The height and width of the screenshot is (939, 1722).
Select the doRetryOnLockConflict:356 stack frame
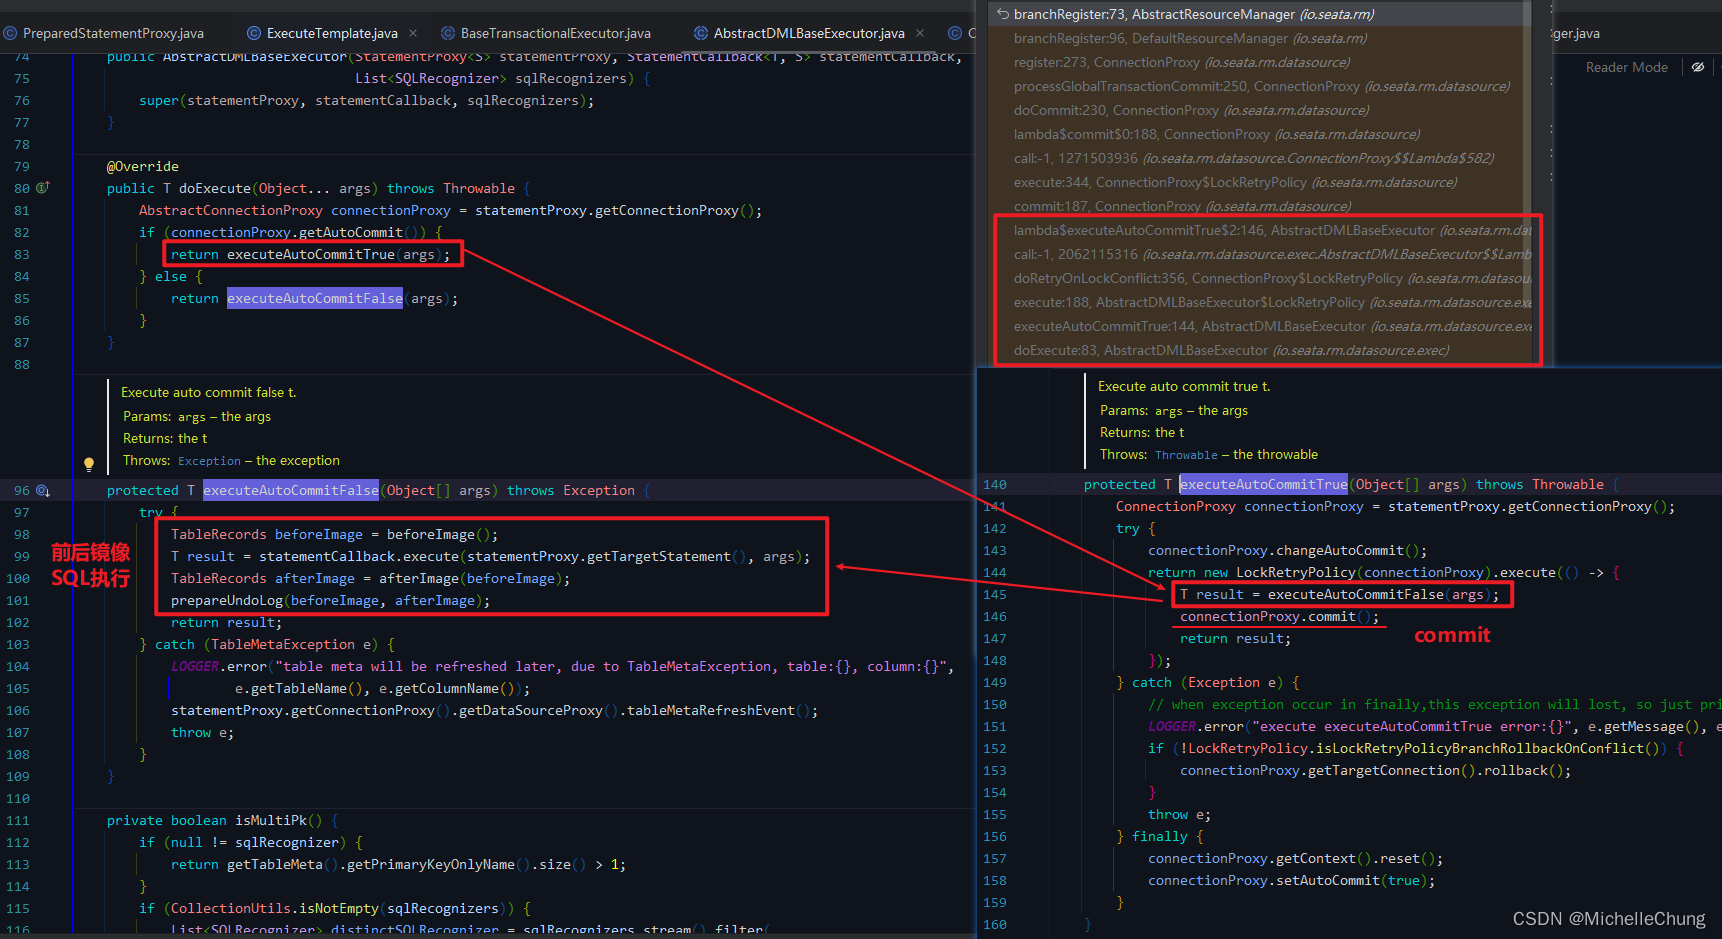pos(1260,278)
